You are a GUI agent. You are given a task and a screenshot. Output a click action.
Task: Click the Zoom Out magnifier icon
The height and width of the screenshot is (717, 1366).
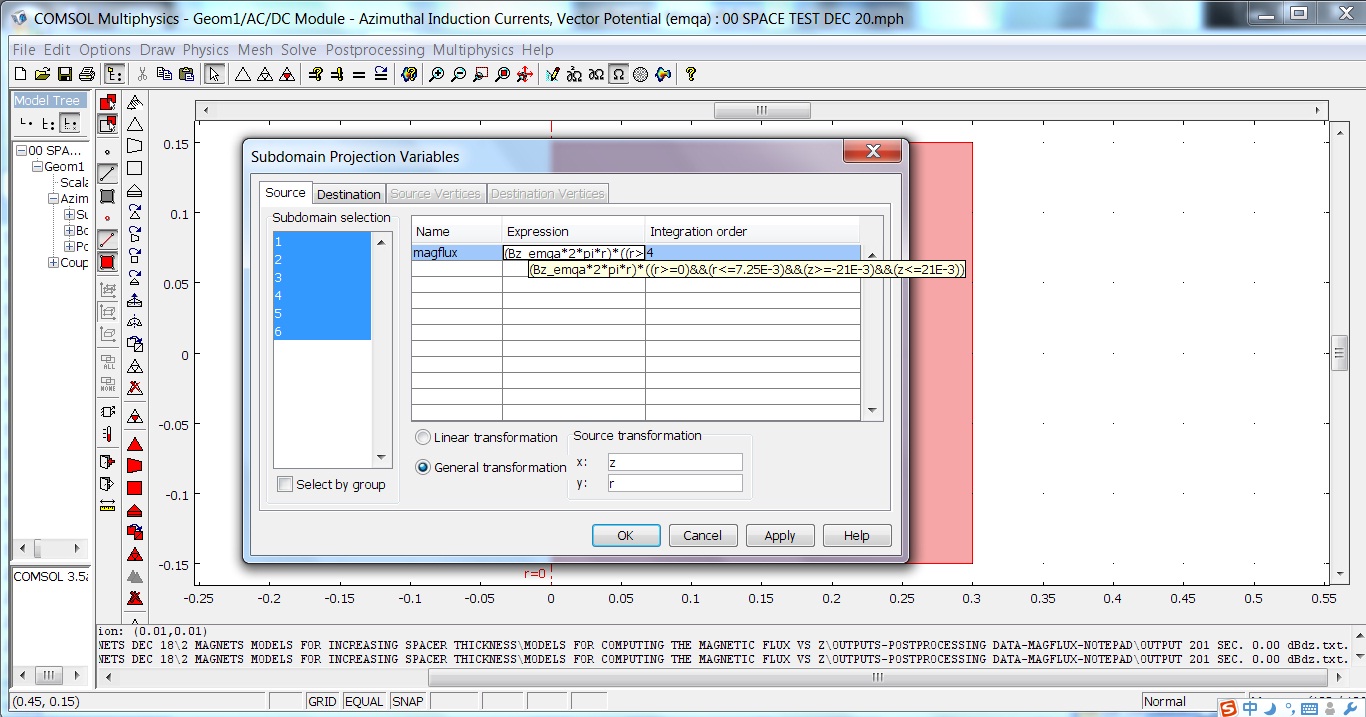pos(459,74)
